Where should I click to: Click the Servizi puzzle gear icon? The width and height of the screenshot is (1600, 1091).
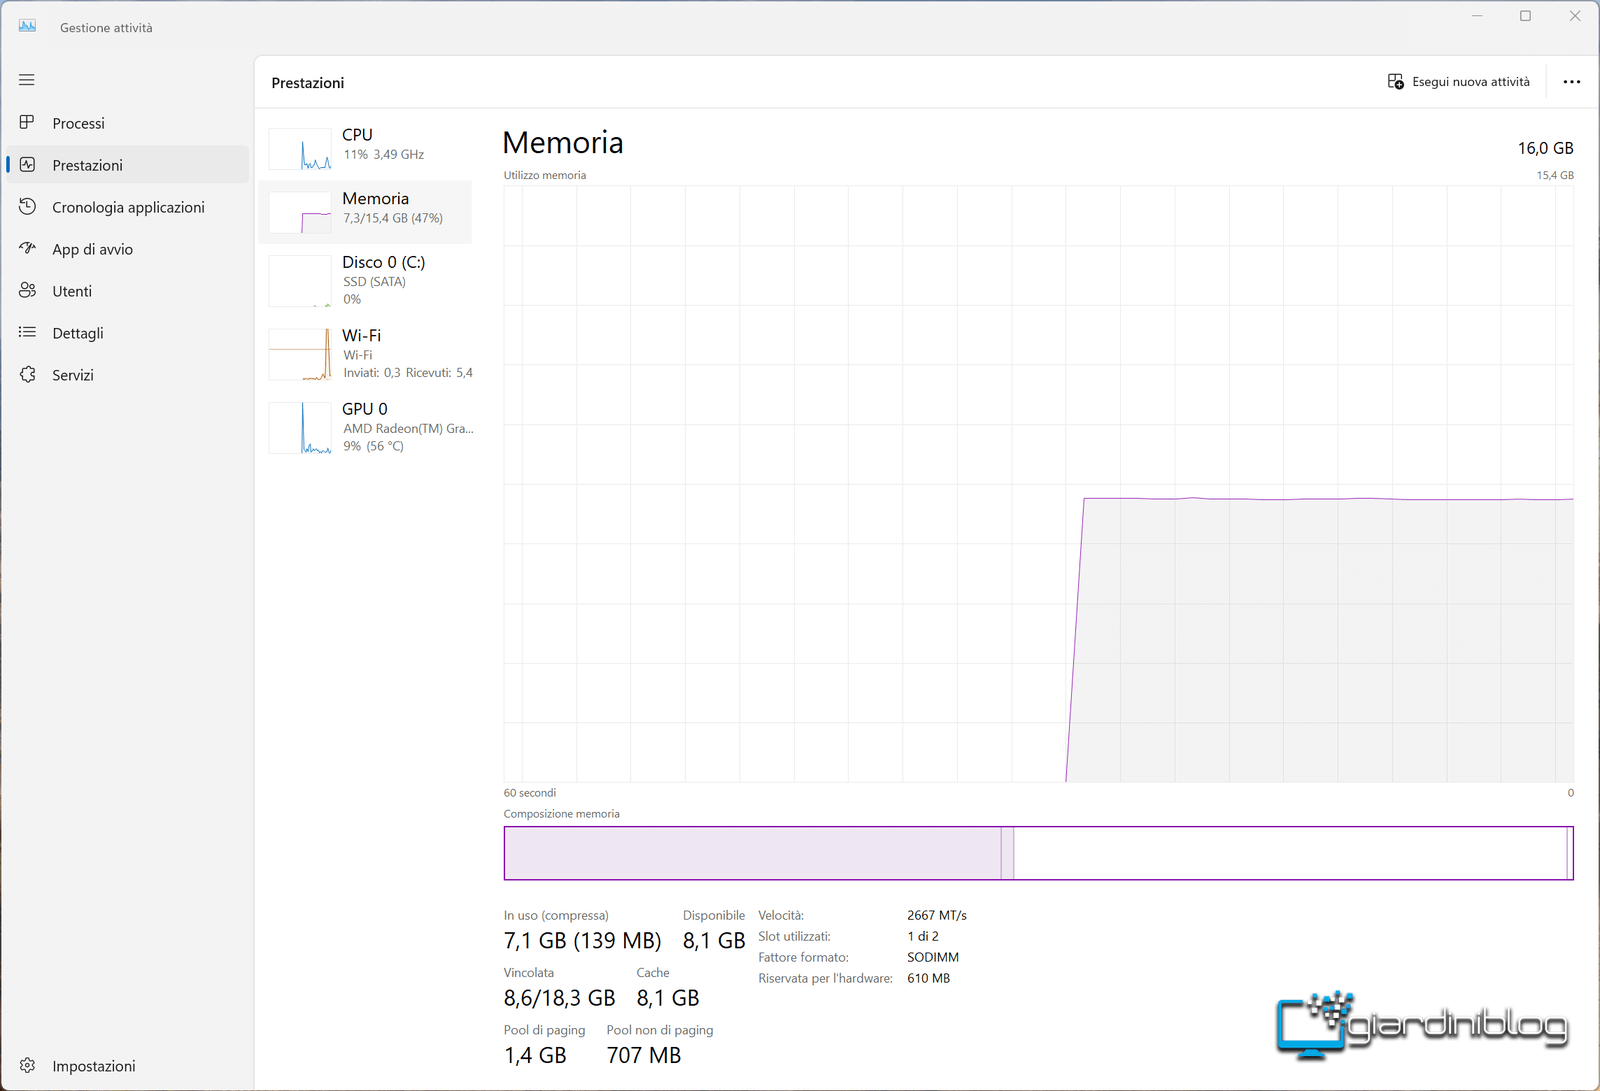click(27, 374)
